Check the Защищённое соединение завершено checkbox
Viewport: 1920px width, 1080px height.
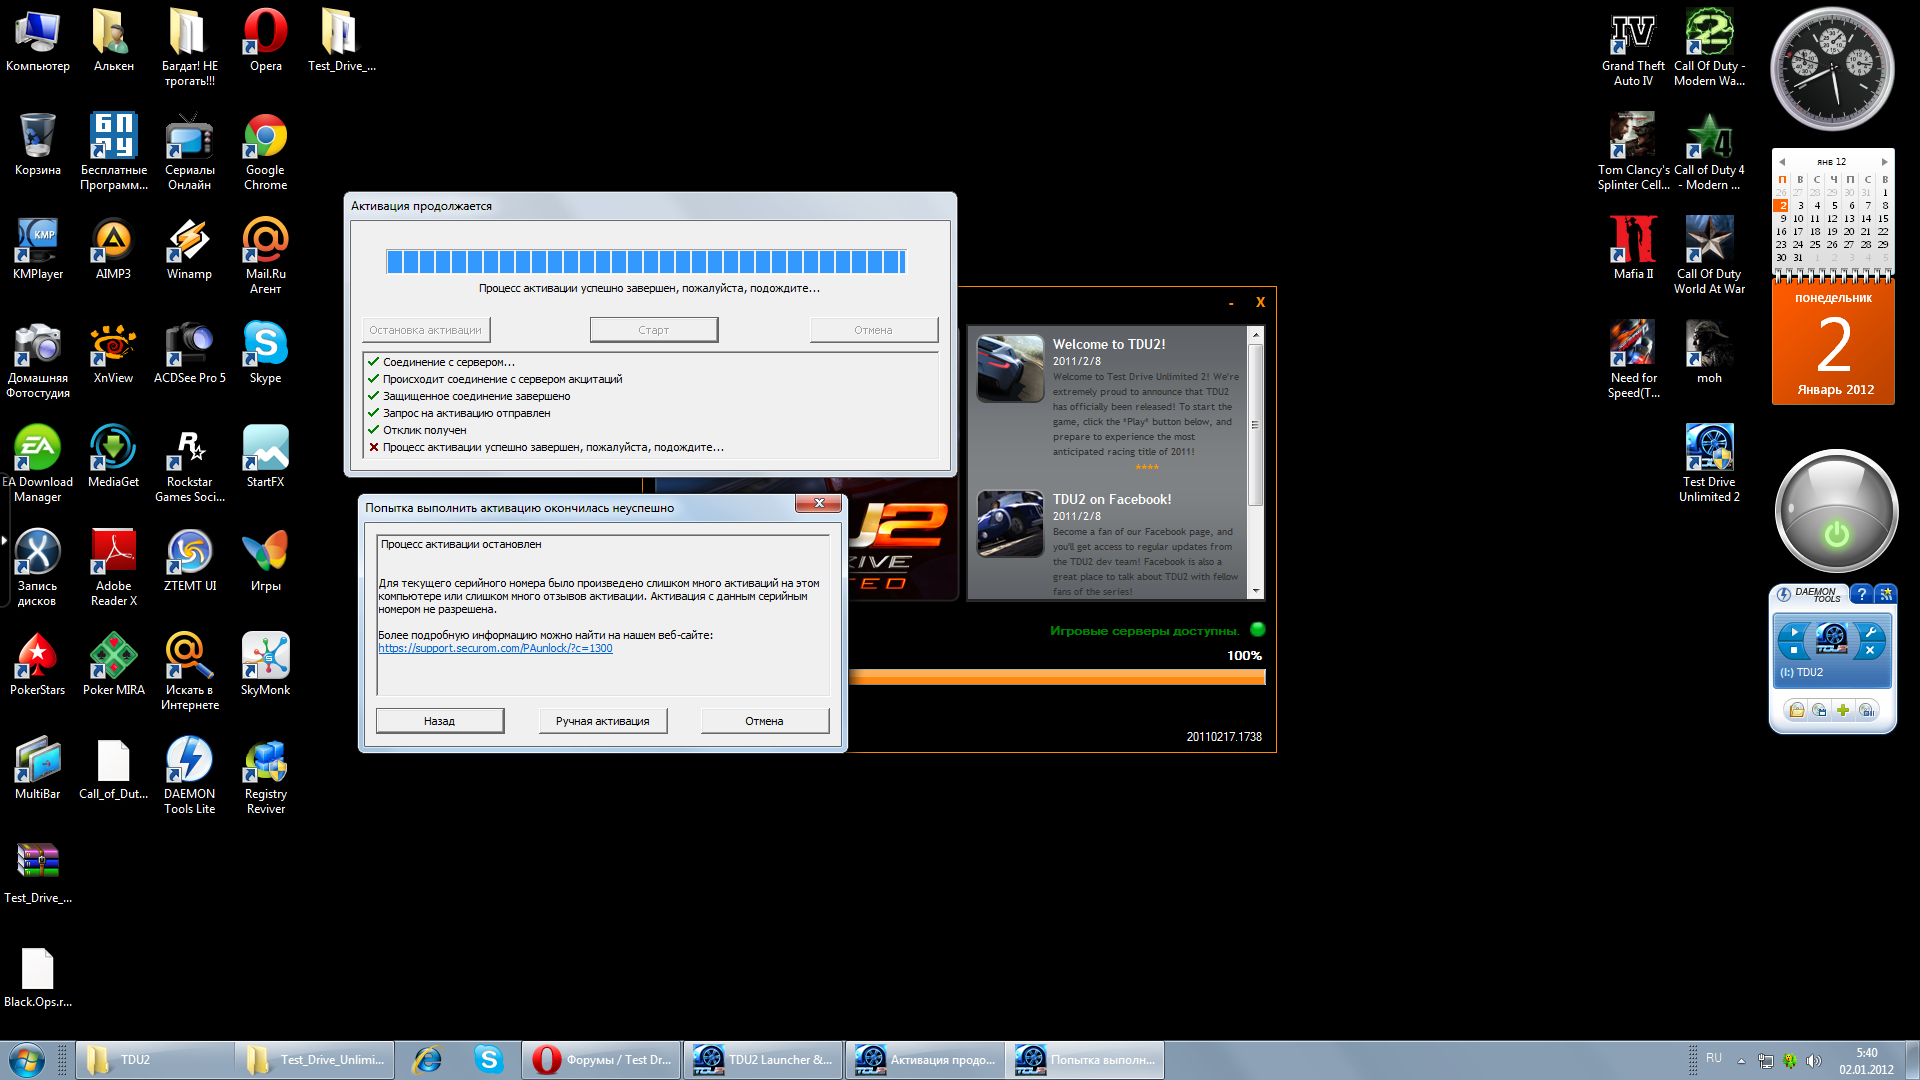pyautogui.click(x=373, y=396)
